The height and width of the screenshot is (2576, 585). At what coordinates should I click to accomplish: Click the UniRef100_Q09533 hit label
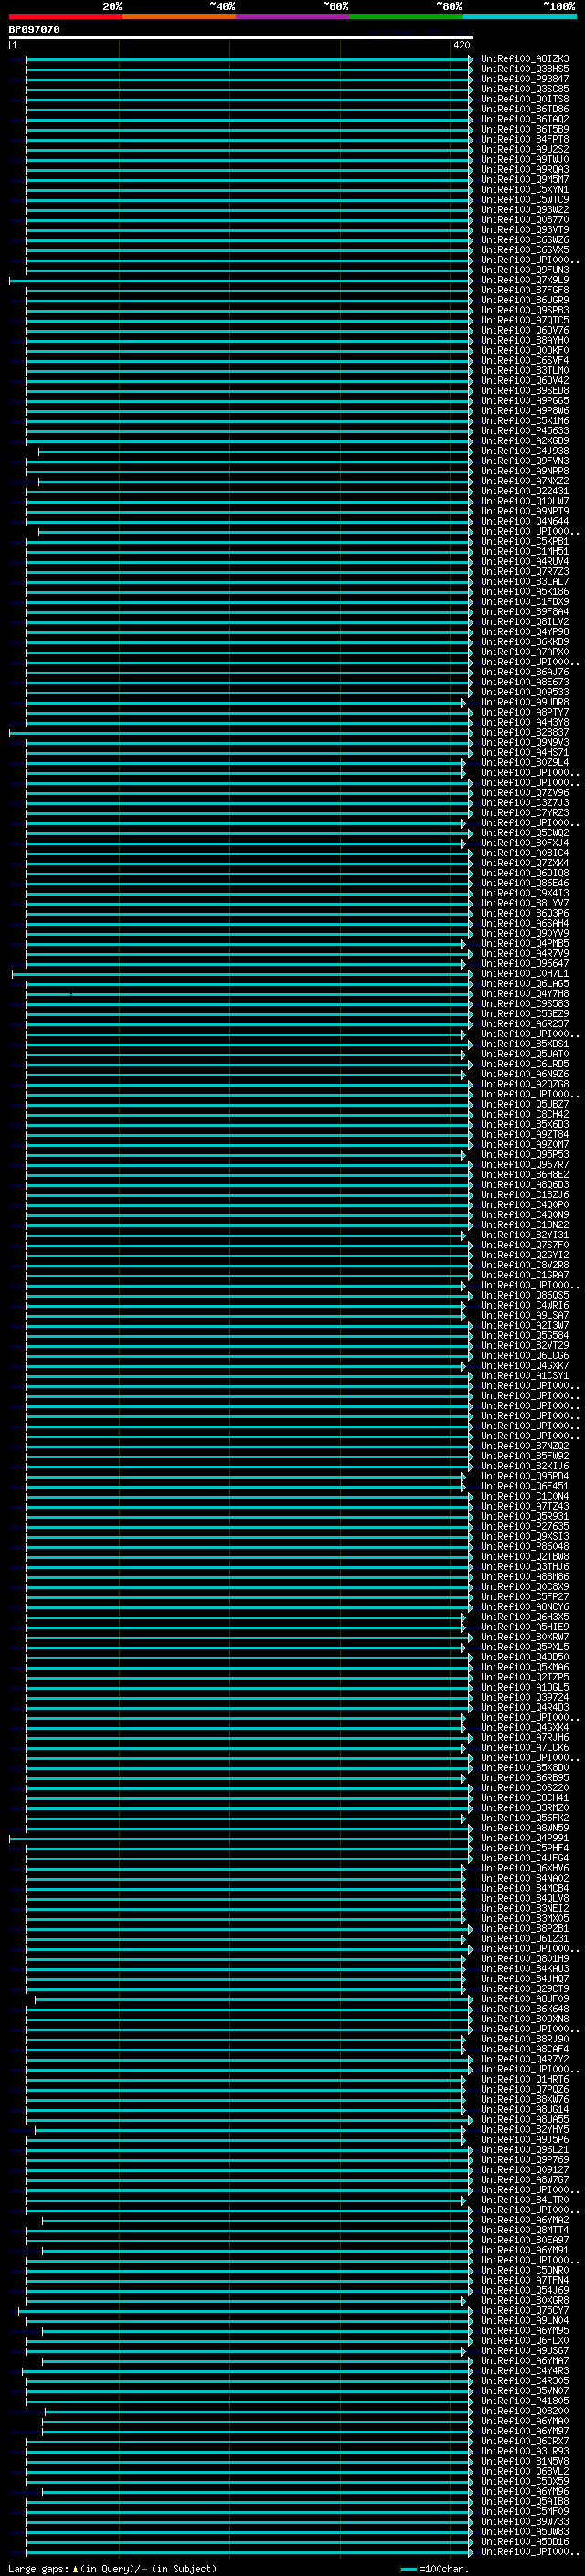[525, 692]
